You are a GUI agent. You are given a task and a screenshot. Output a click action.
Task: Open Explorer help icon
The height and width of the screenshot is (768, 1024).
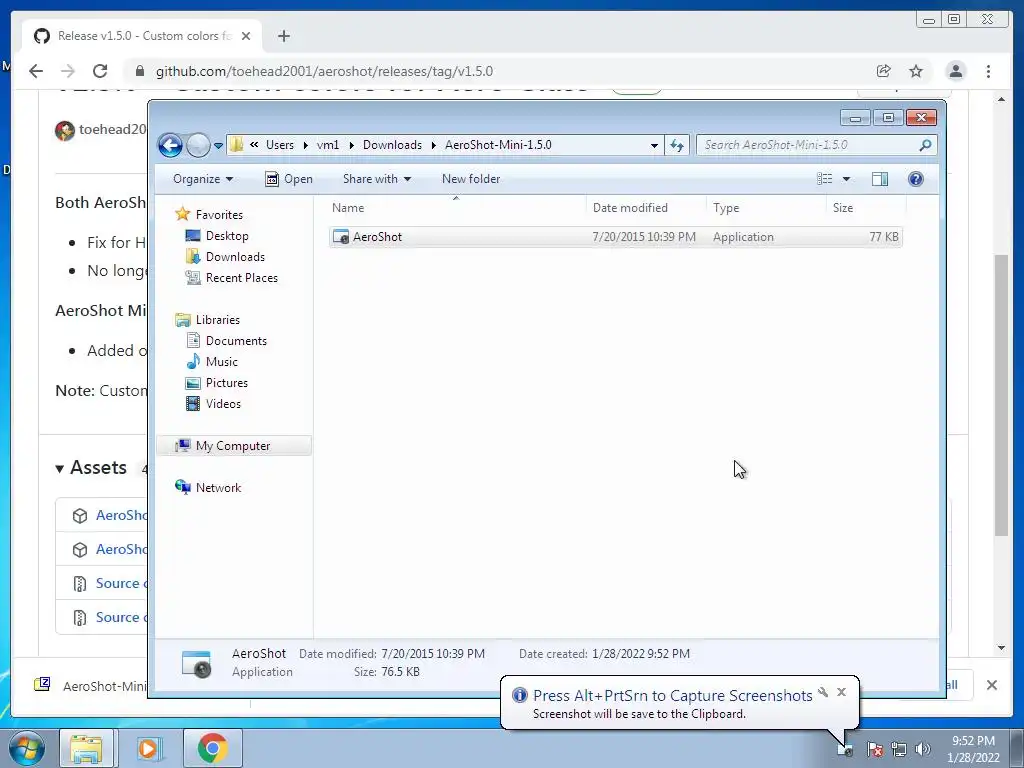click(916, 179)
